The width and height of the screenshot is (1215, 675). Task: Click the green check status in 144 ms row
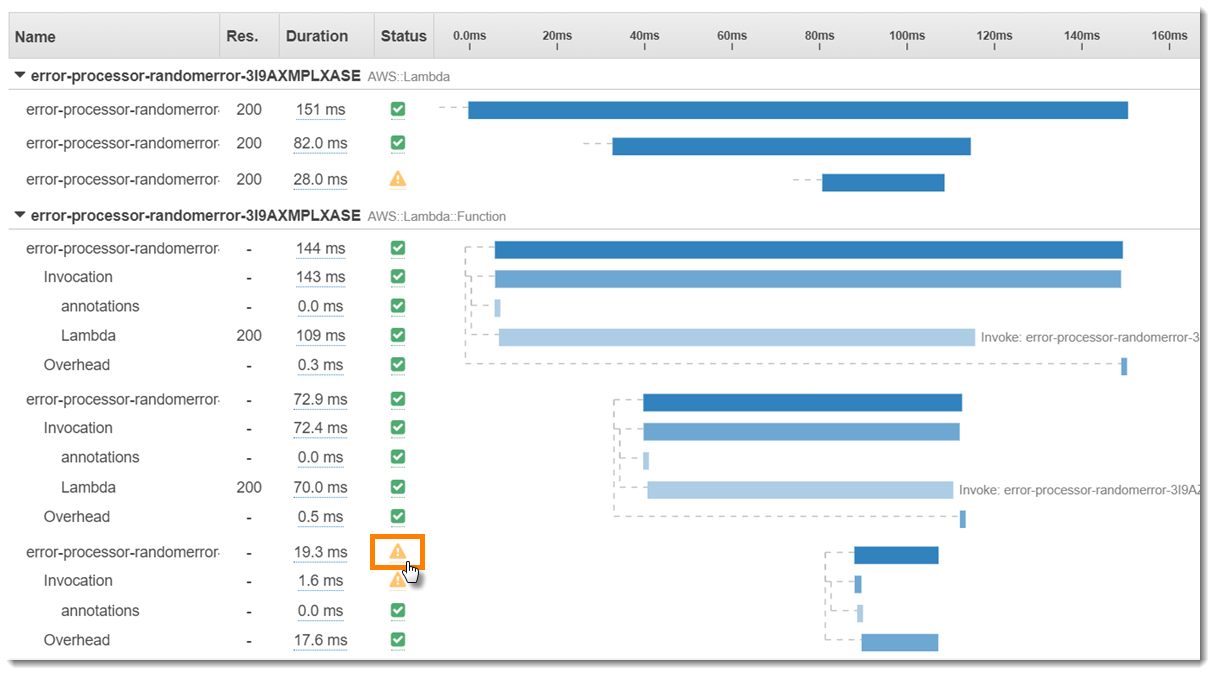[x=398, y=248]
